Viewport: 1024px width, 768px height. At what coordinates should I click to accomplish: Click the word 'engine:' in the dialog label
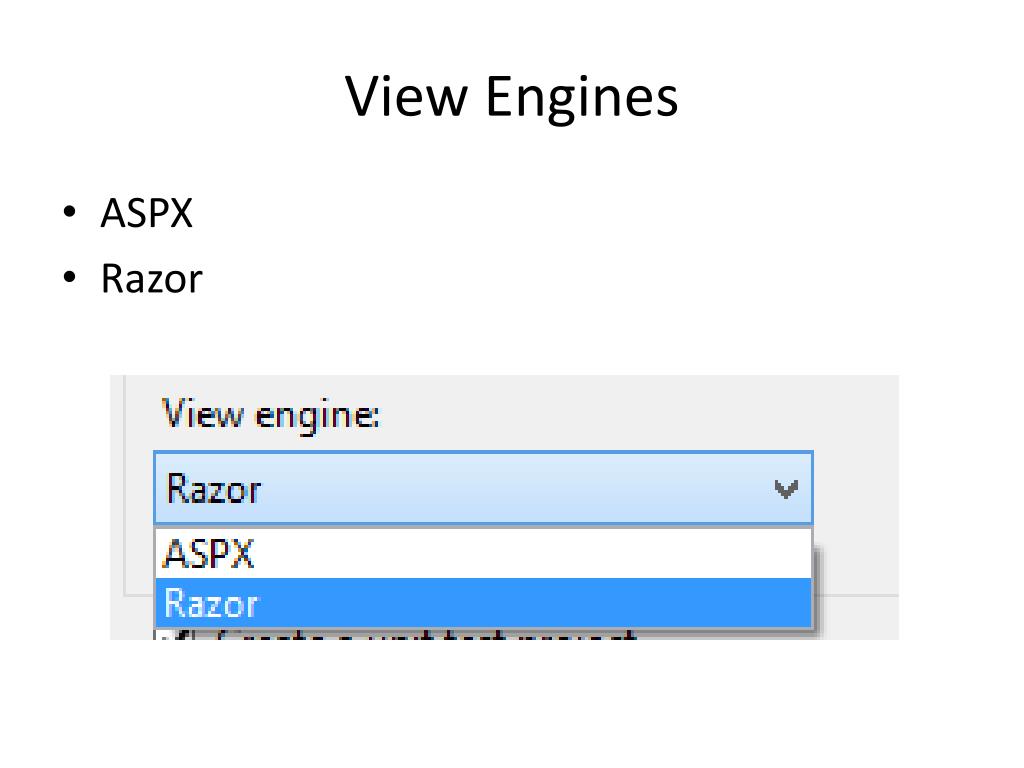[317, 417]
